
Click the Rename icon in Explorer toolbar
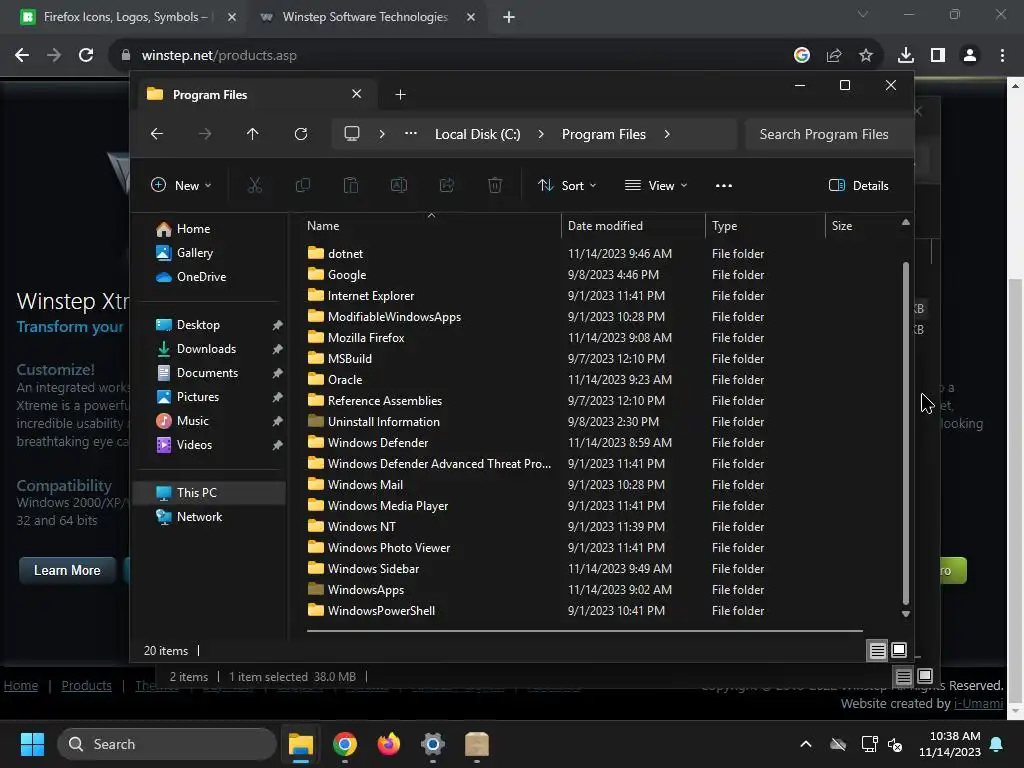[398, 185]
